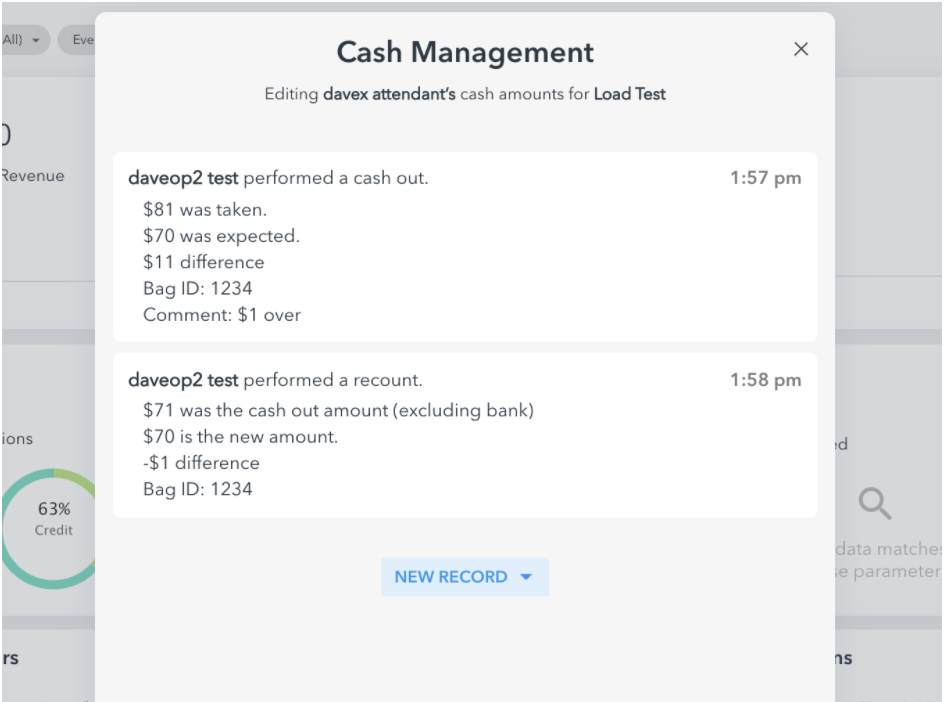Viewport: 944px width, 702px height.
Task: Click the Revenue label behind the dialog
Action: click(33, 176)
